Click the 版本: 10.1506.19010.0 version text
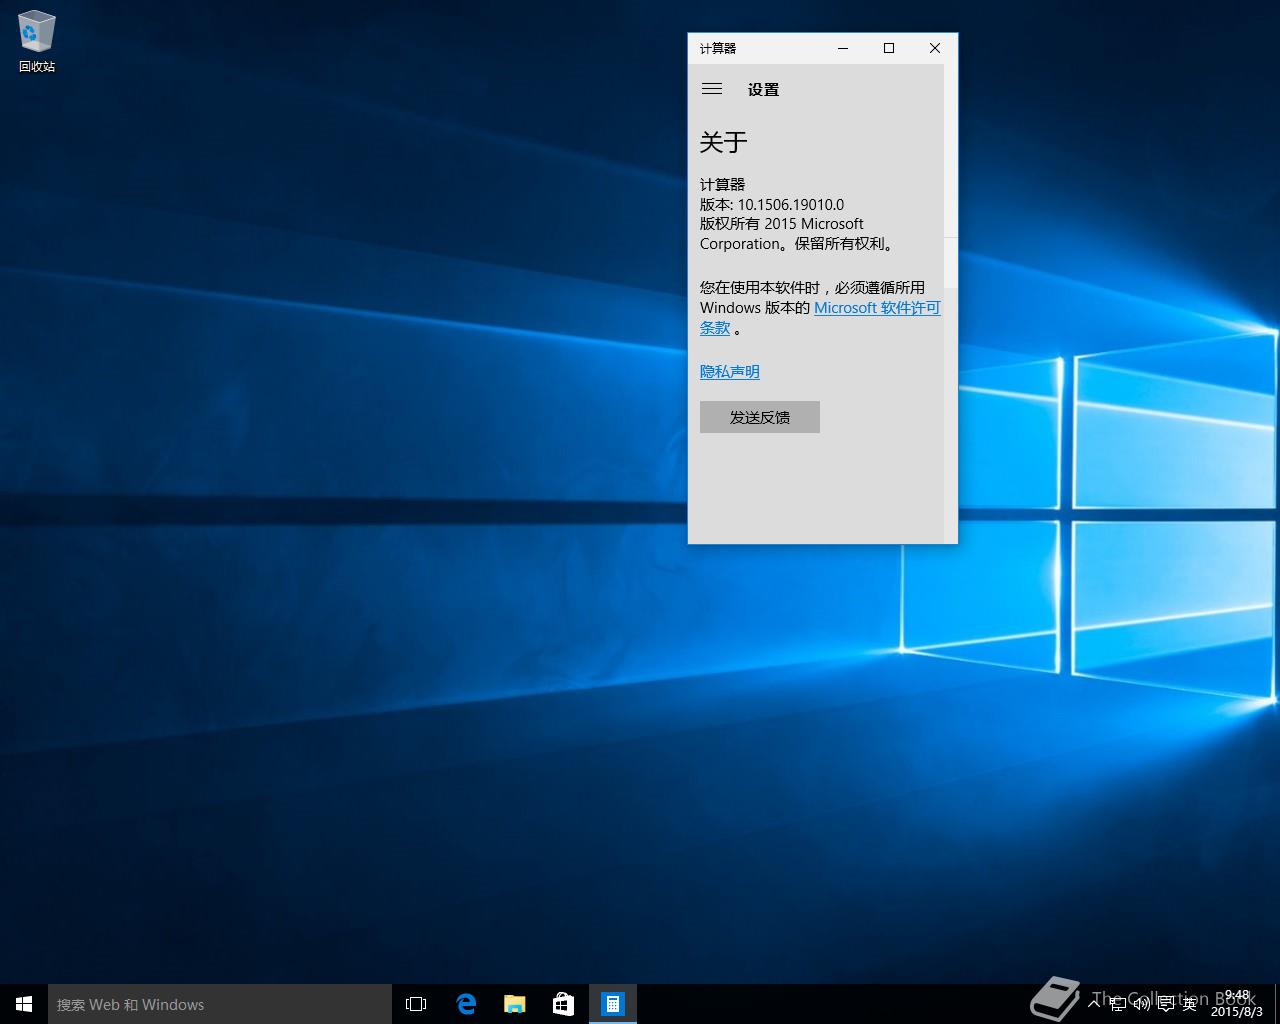1280x1024 pixels. [772, 204]
